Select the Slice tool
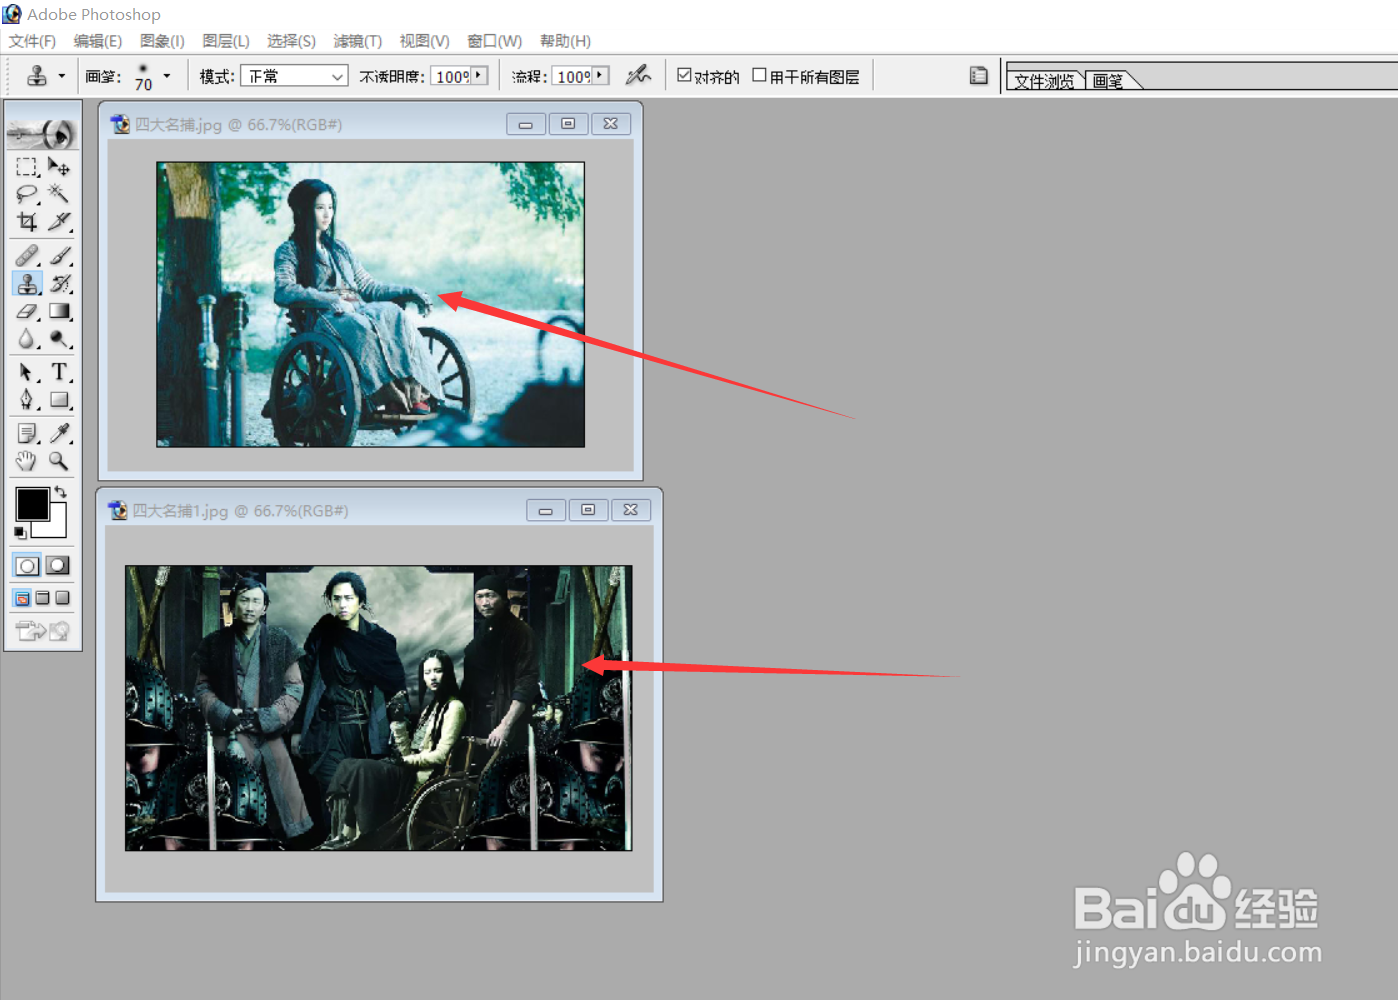Image resolution: width=1398 pixels, height=1000 pixels. pyautogui.click(x=59, y=221)
